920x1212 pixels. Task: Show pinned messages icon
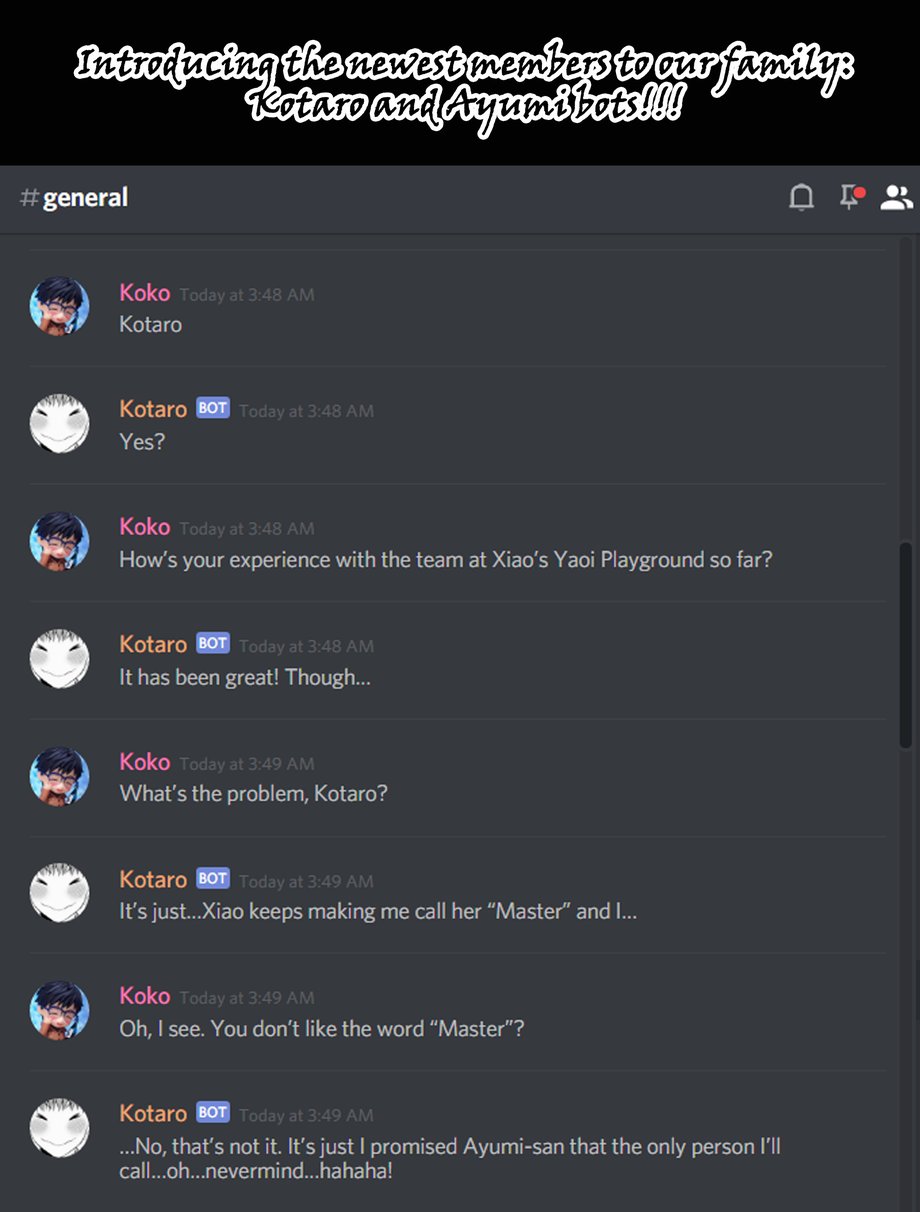[x=851, y=197]
